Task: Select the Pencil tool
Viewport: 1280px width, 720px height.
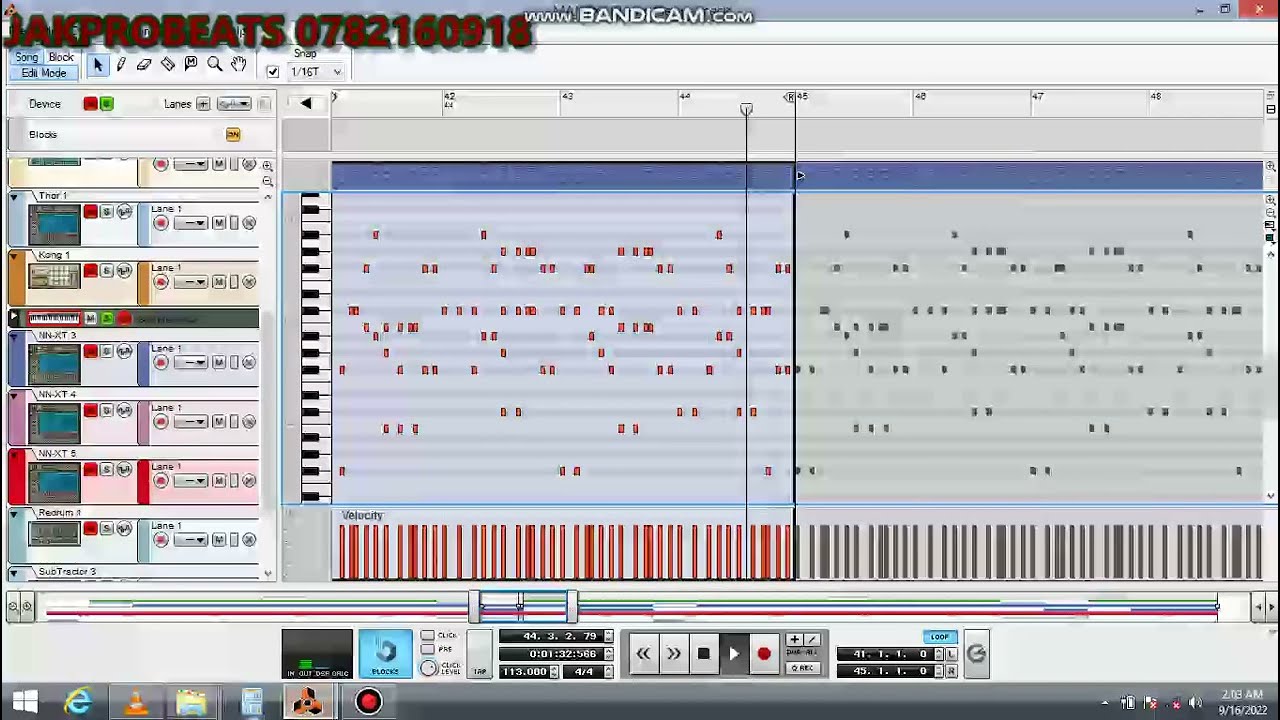Action: click(x=121, y=65)
